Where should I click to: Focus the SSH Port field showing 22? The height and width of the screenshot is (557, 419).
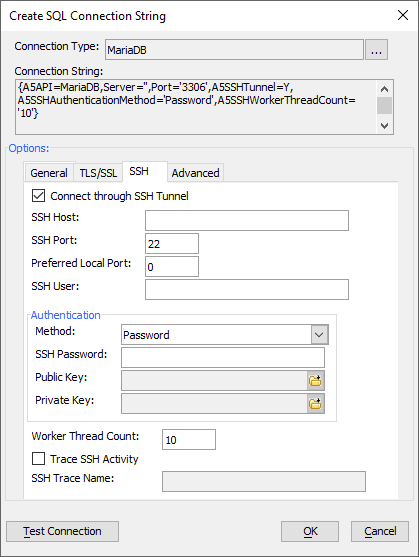(172, 244)
